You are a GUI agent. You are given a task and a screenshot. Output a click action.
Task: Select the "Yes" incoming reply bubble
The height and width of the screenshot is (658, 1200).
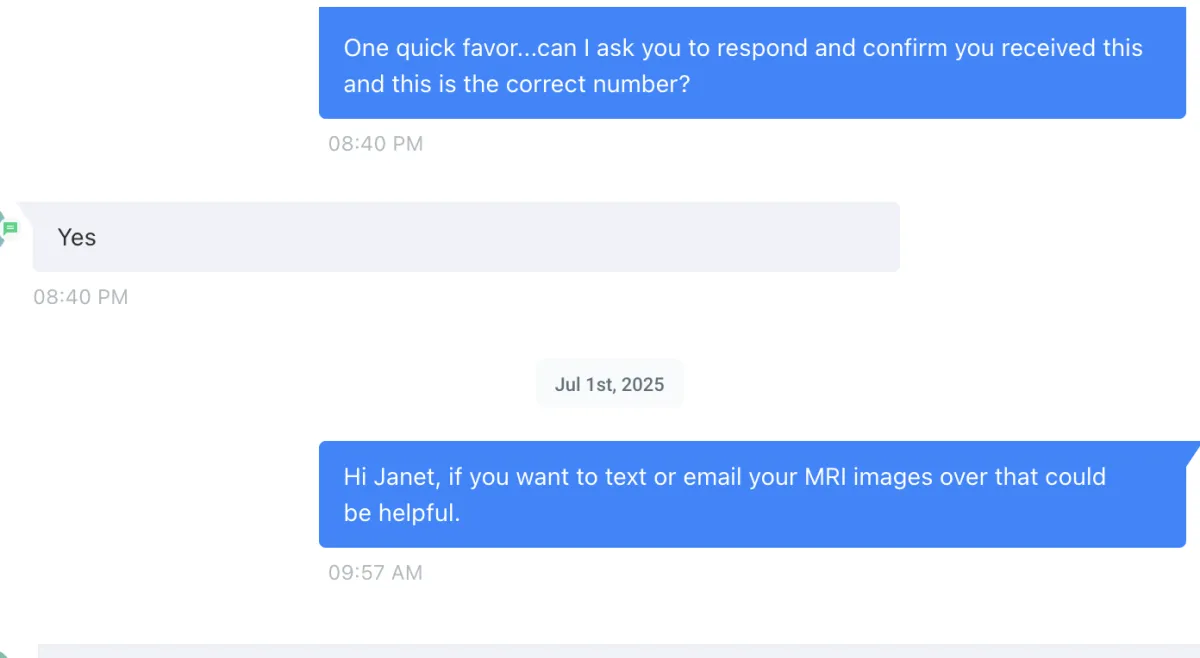click(x=466, y=237)
